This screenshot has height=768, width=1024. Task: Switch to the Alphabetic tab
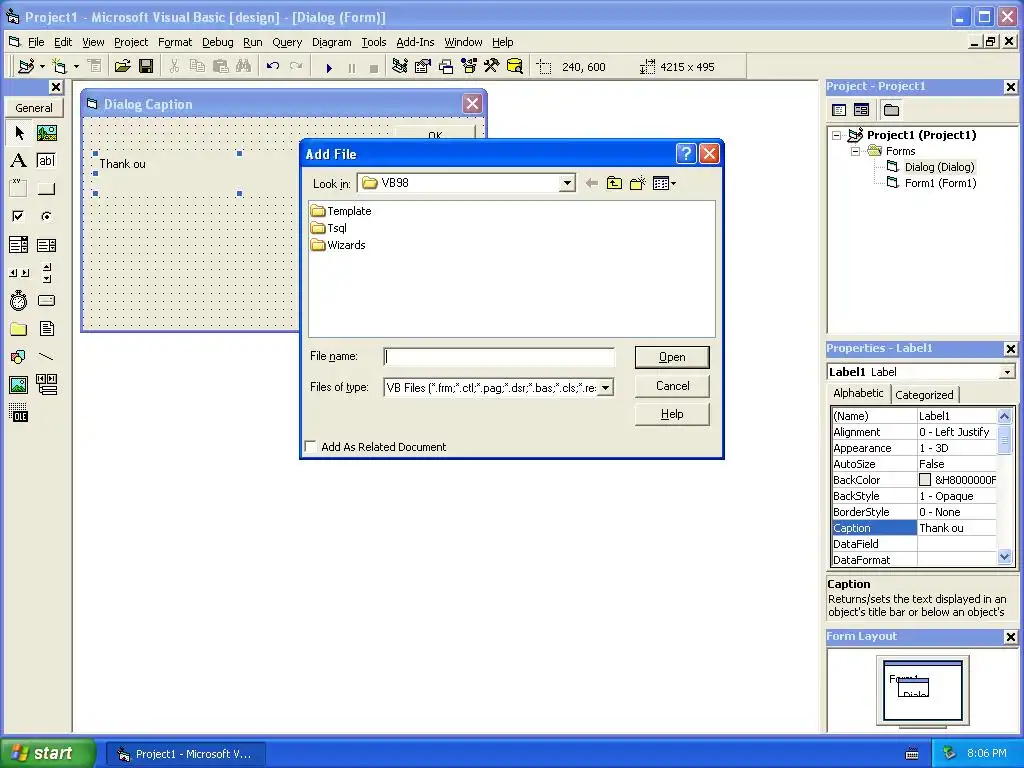click(x=858, y=393)
